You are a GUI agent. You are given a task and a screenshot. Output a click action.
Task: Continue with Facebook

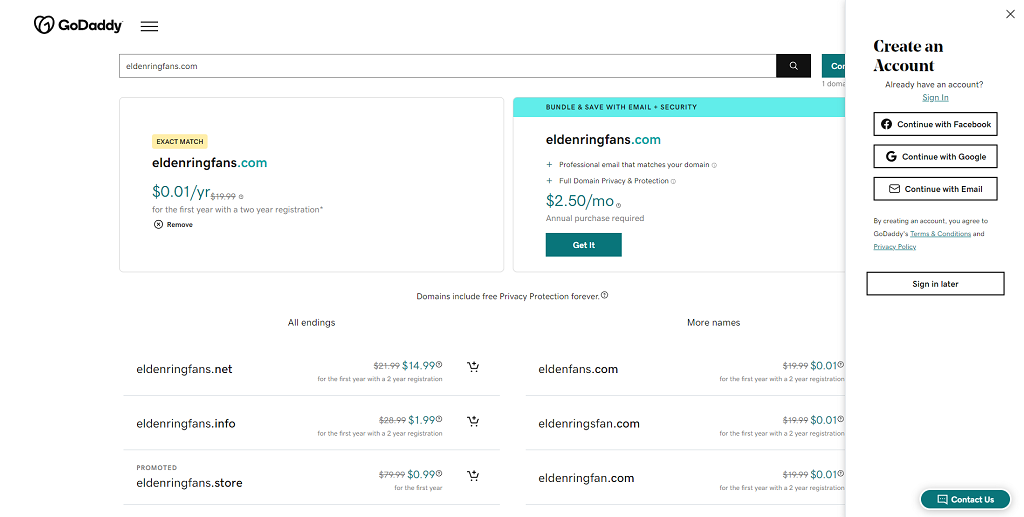click(935, 124)
